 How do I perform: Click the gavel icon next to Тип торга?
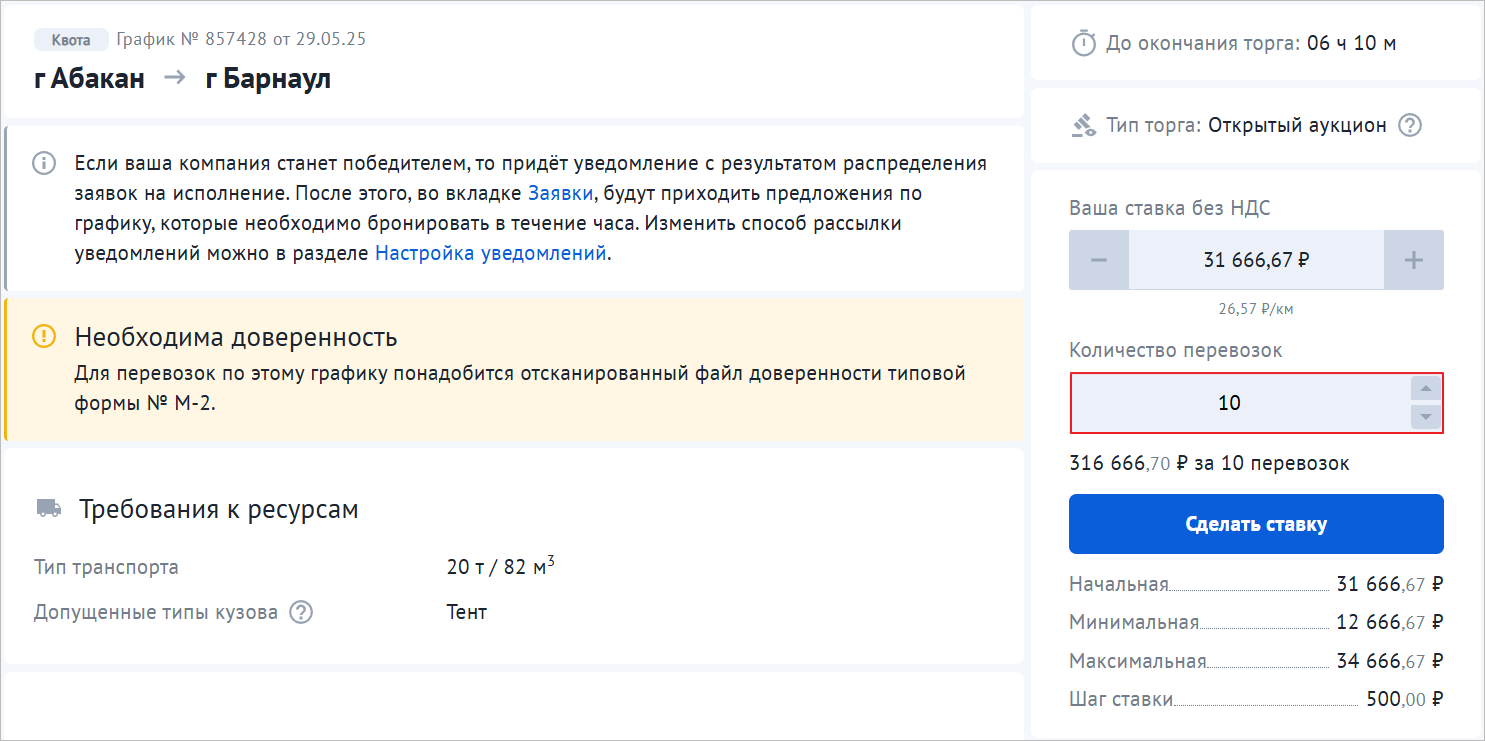click(1083, 126)
